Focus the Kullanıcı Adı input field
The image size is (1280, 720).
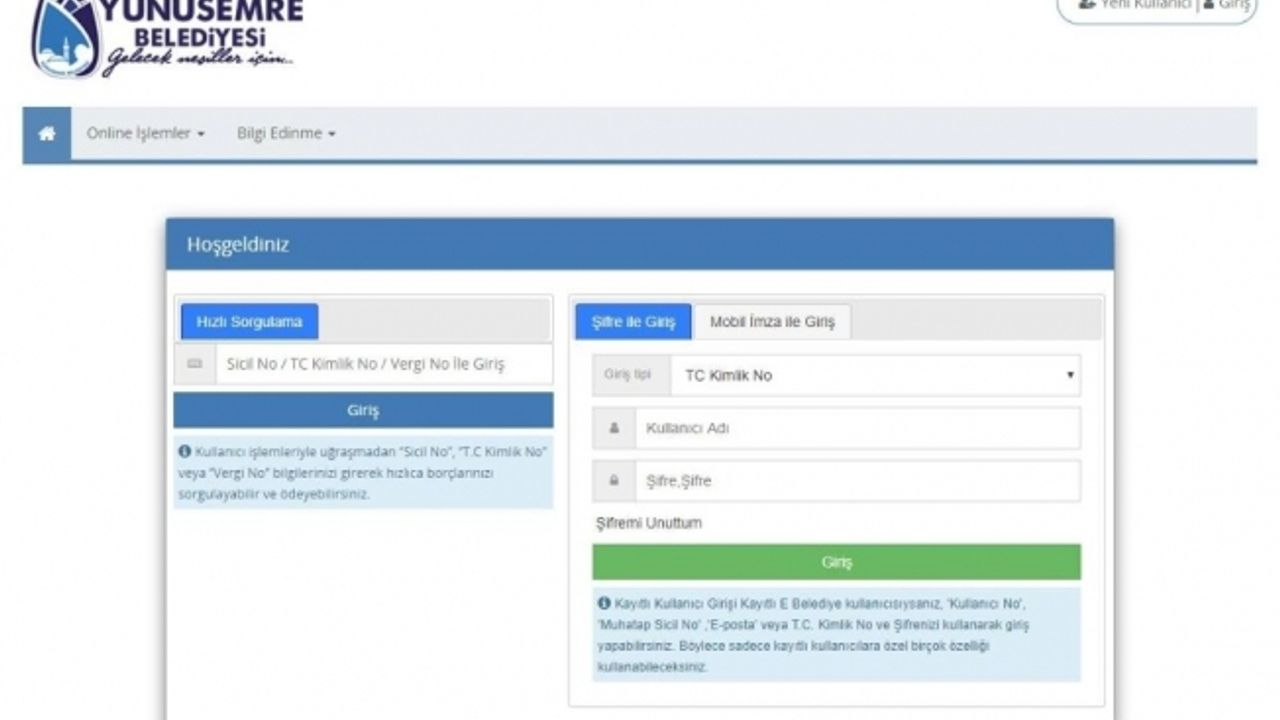coord(857,428)
